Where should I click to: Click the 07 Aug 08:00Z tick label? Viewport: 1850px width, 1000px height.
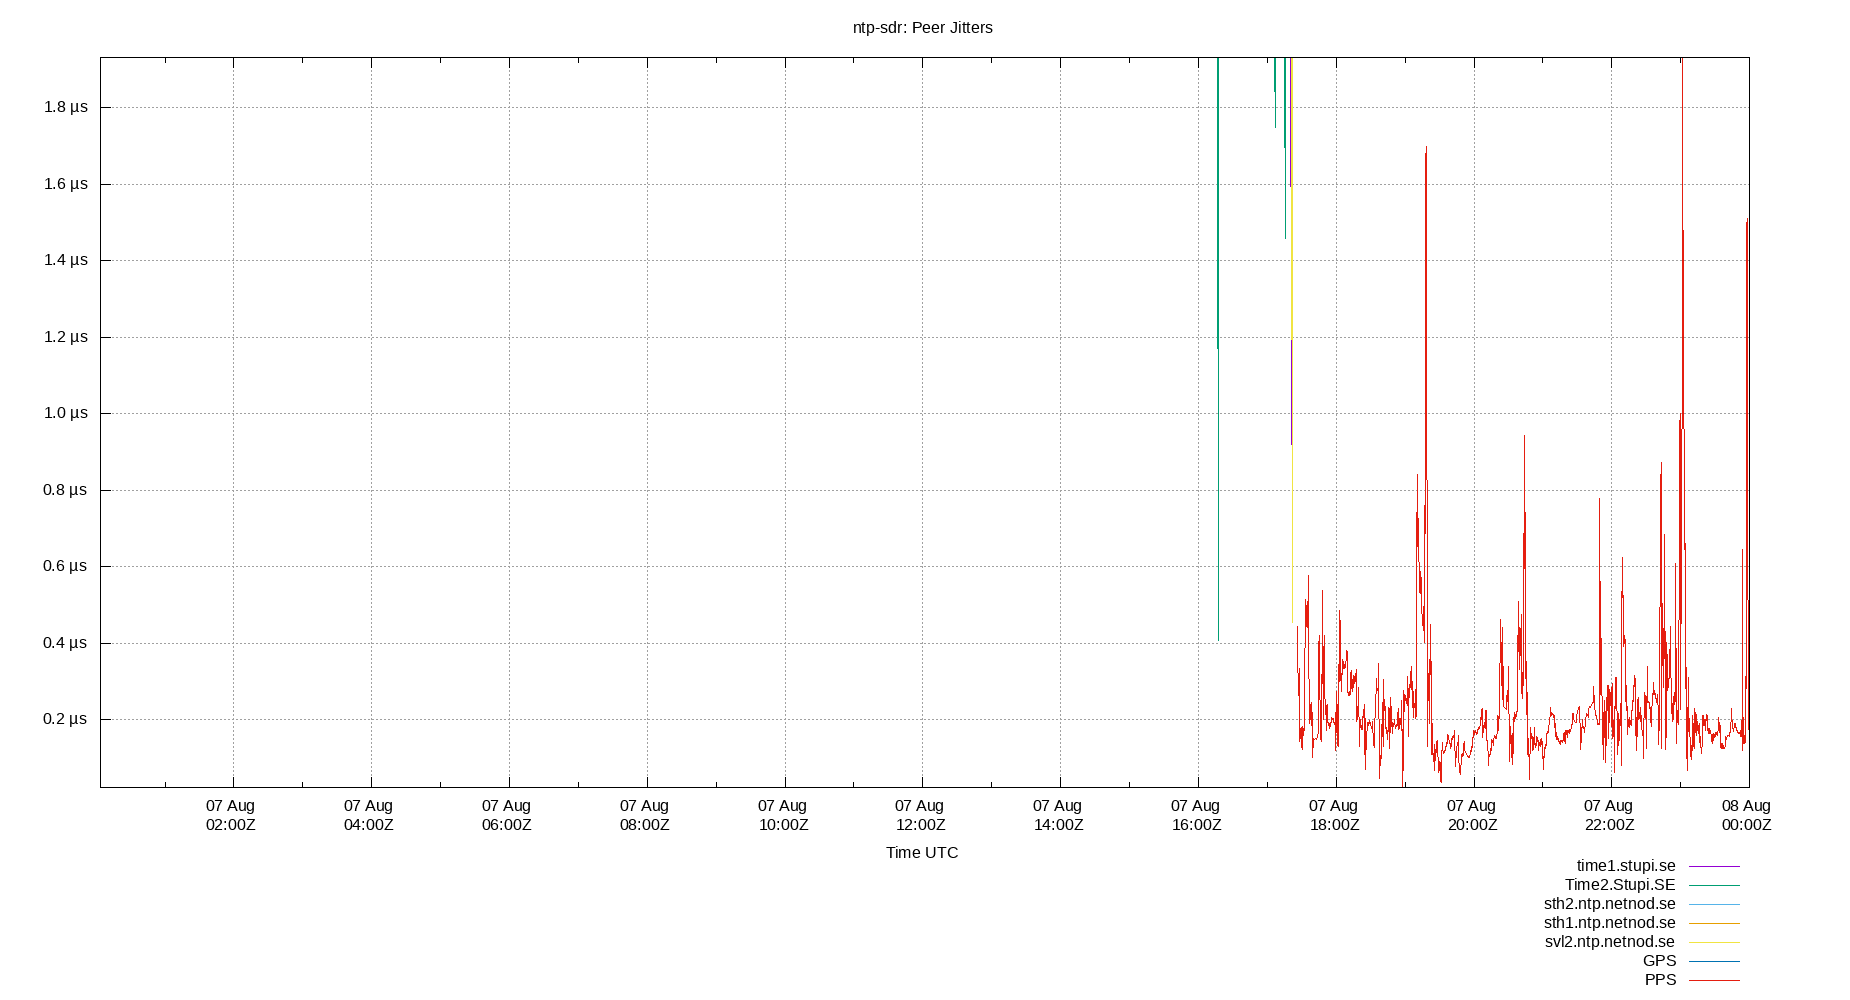tap(645, 815)
